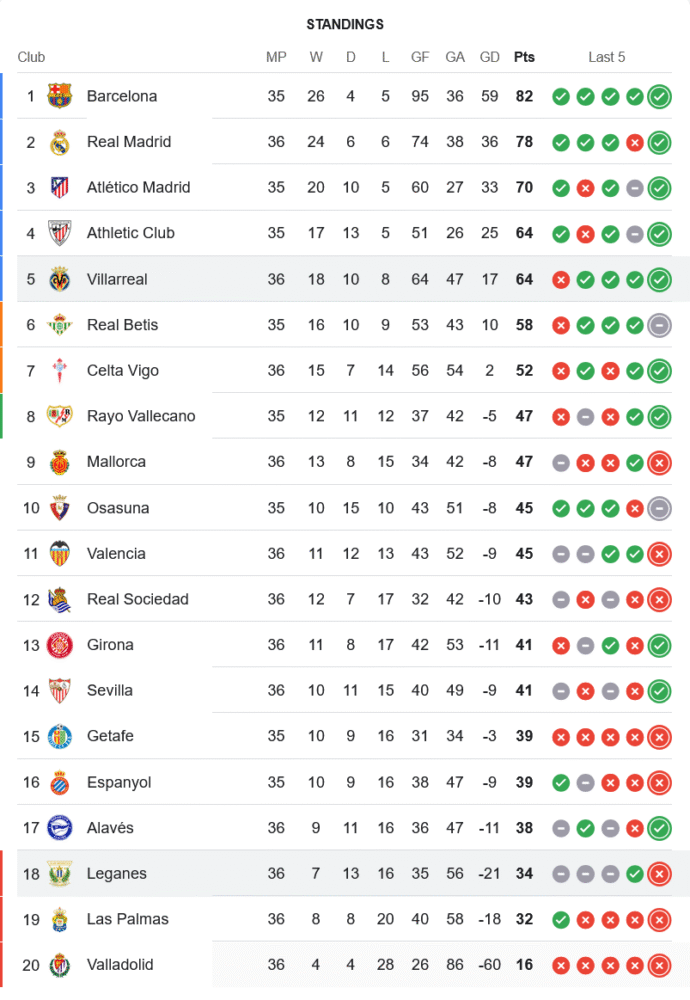Image resolution: width=690 pixels, height=1000 pixels.
Task: Click the Las Palmas crest icon
Action: (x=60, y=919)
